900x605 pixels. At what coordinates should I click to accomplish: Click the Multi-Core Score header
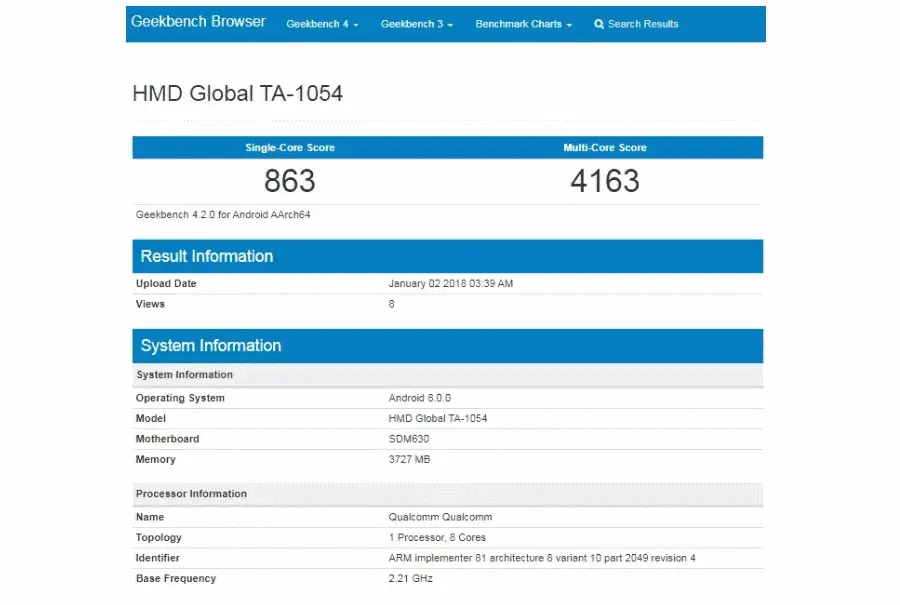[x=605, y=148]
